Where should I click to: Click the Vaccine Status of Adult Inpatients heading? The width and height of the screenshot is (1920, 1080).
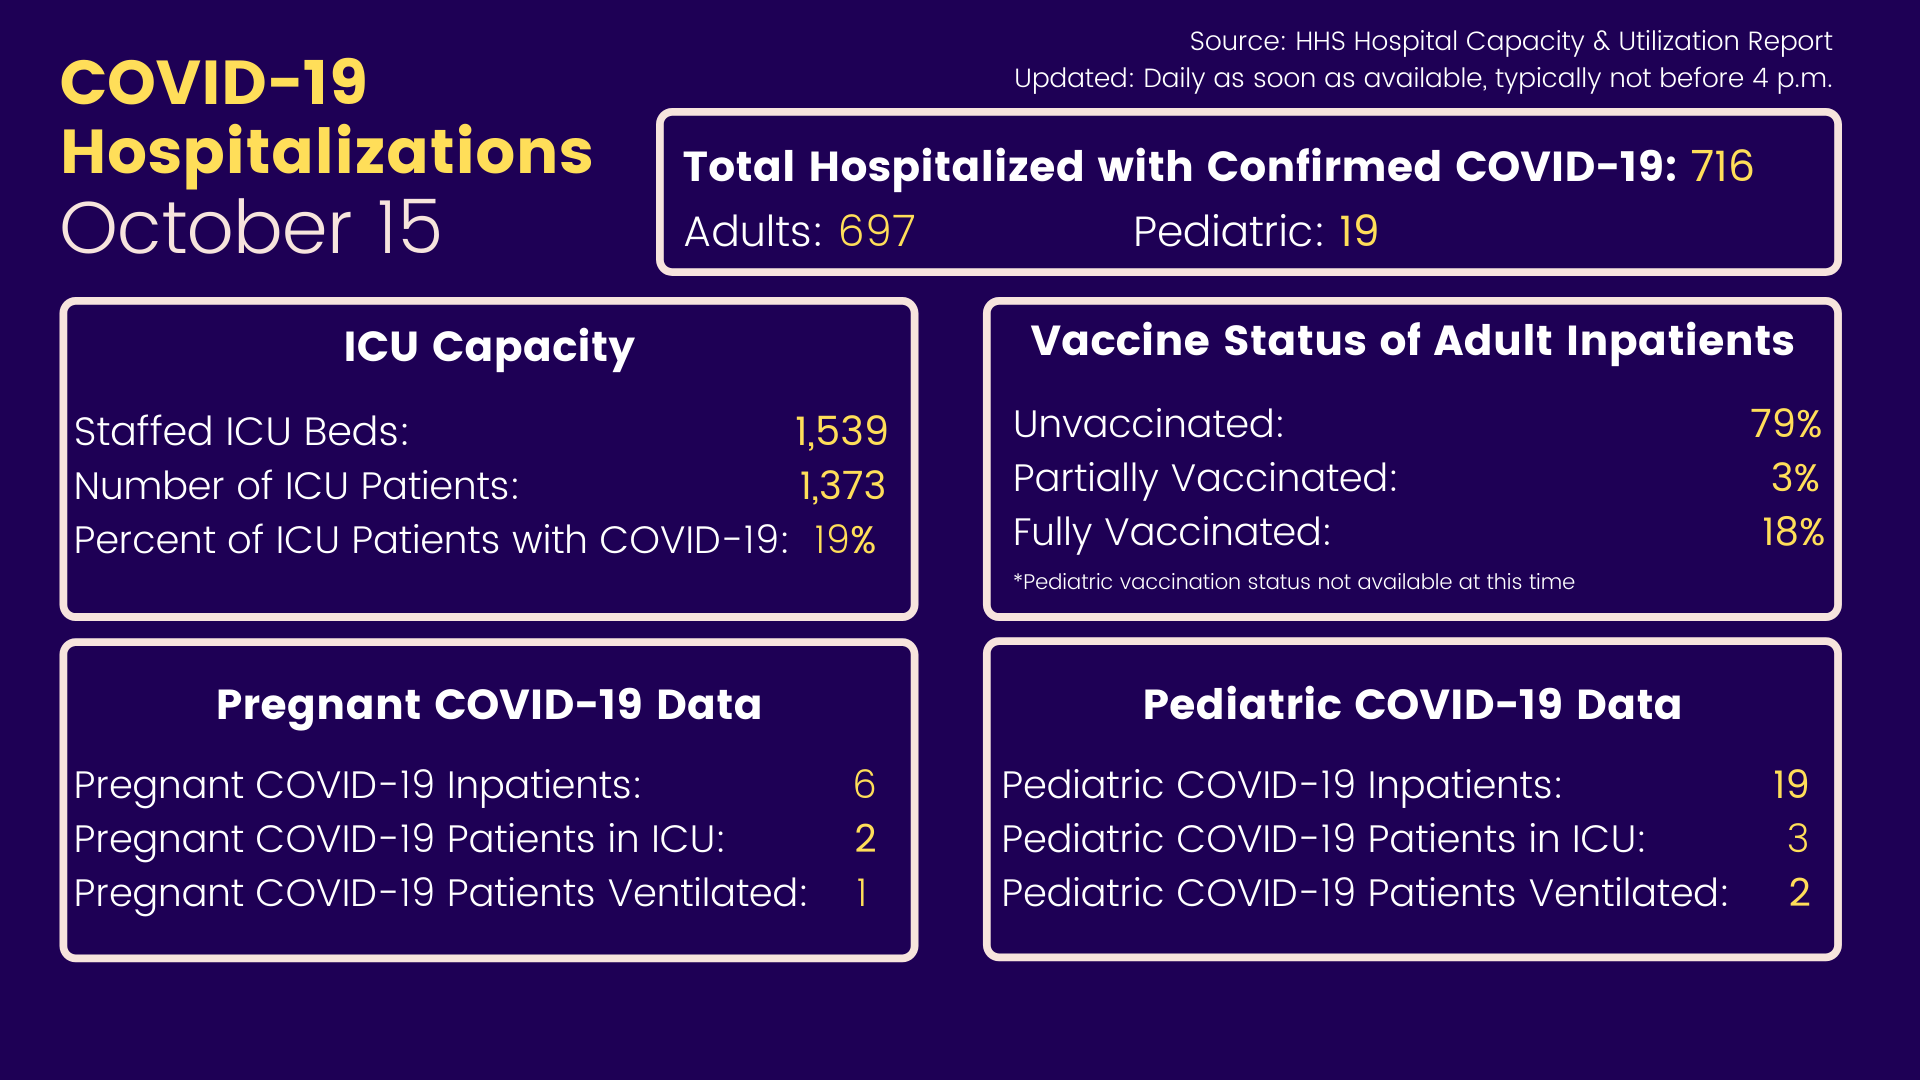click(x=1412, y=341)
